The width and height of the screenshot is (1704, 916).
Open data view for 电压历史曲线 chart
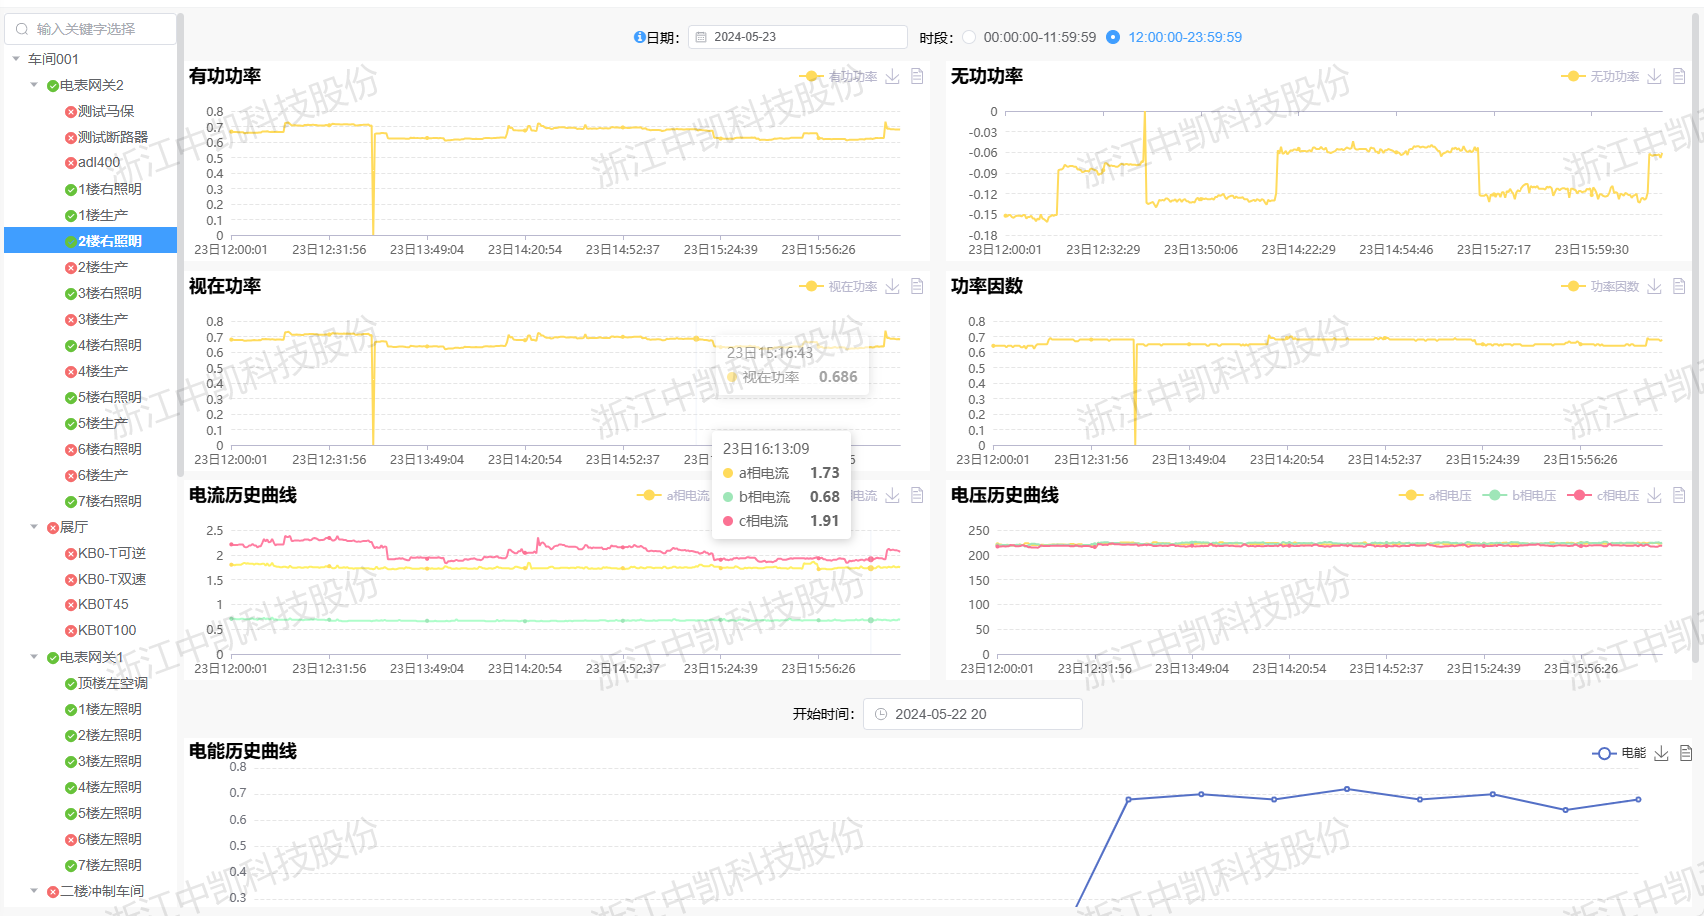[1679, 496]
